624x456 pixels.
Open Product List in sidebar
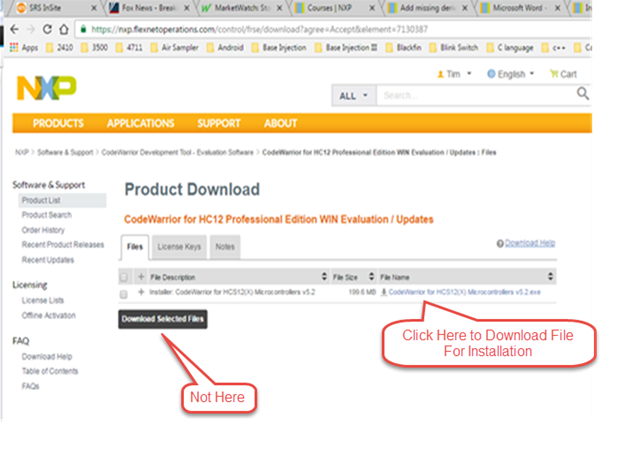tap(41, 200)
